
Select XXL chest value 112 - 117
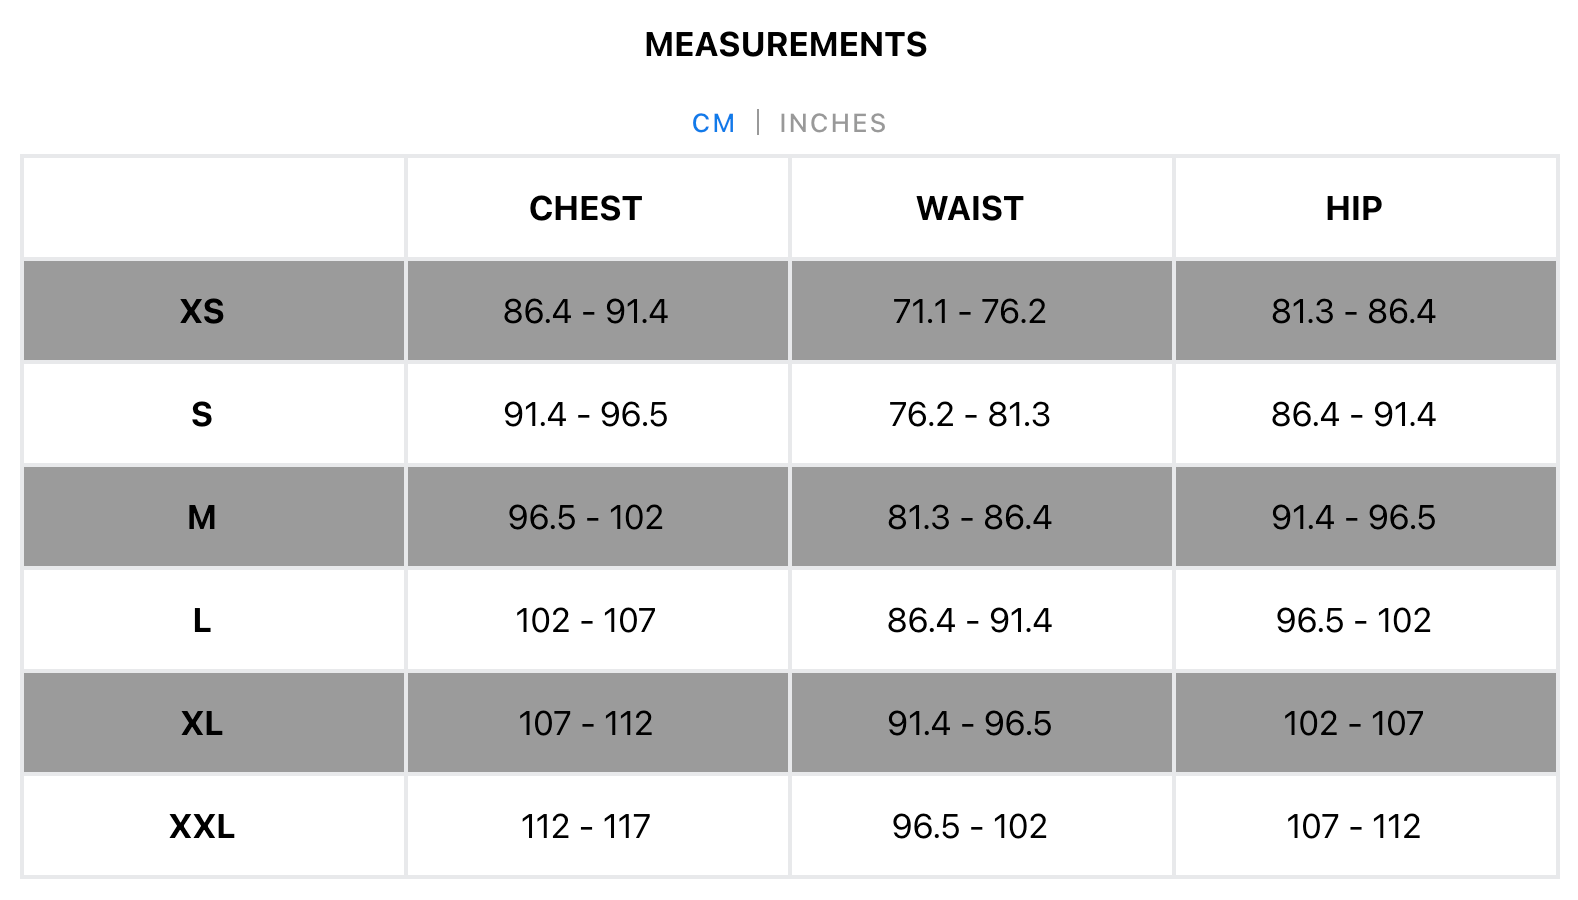[585, 826]
